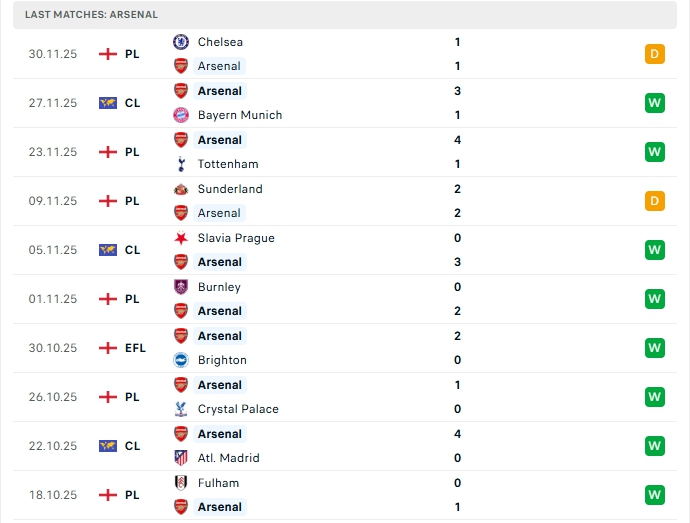Screen dimensions: 690x523
Task: Click the Slavia Prague star crest
Action: pos(181,238)
